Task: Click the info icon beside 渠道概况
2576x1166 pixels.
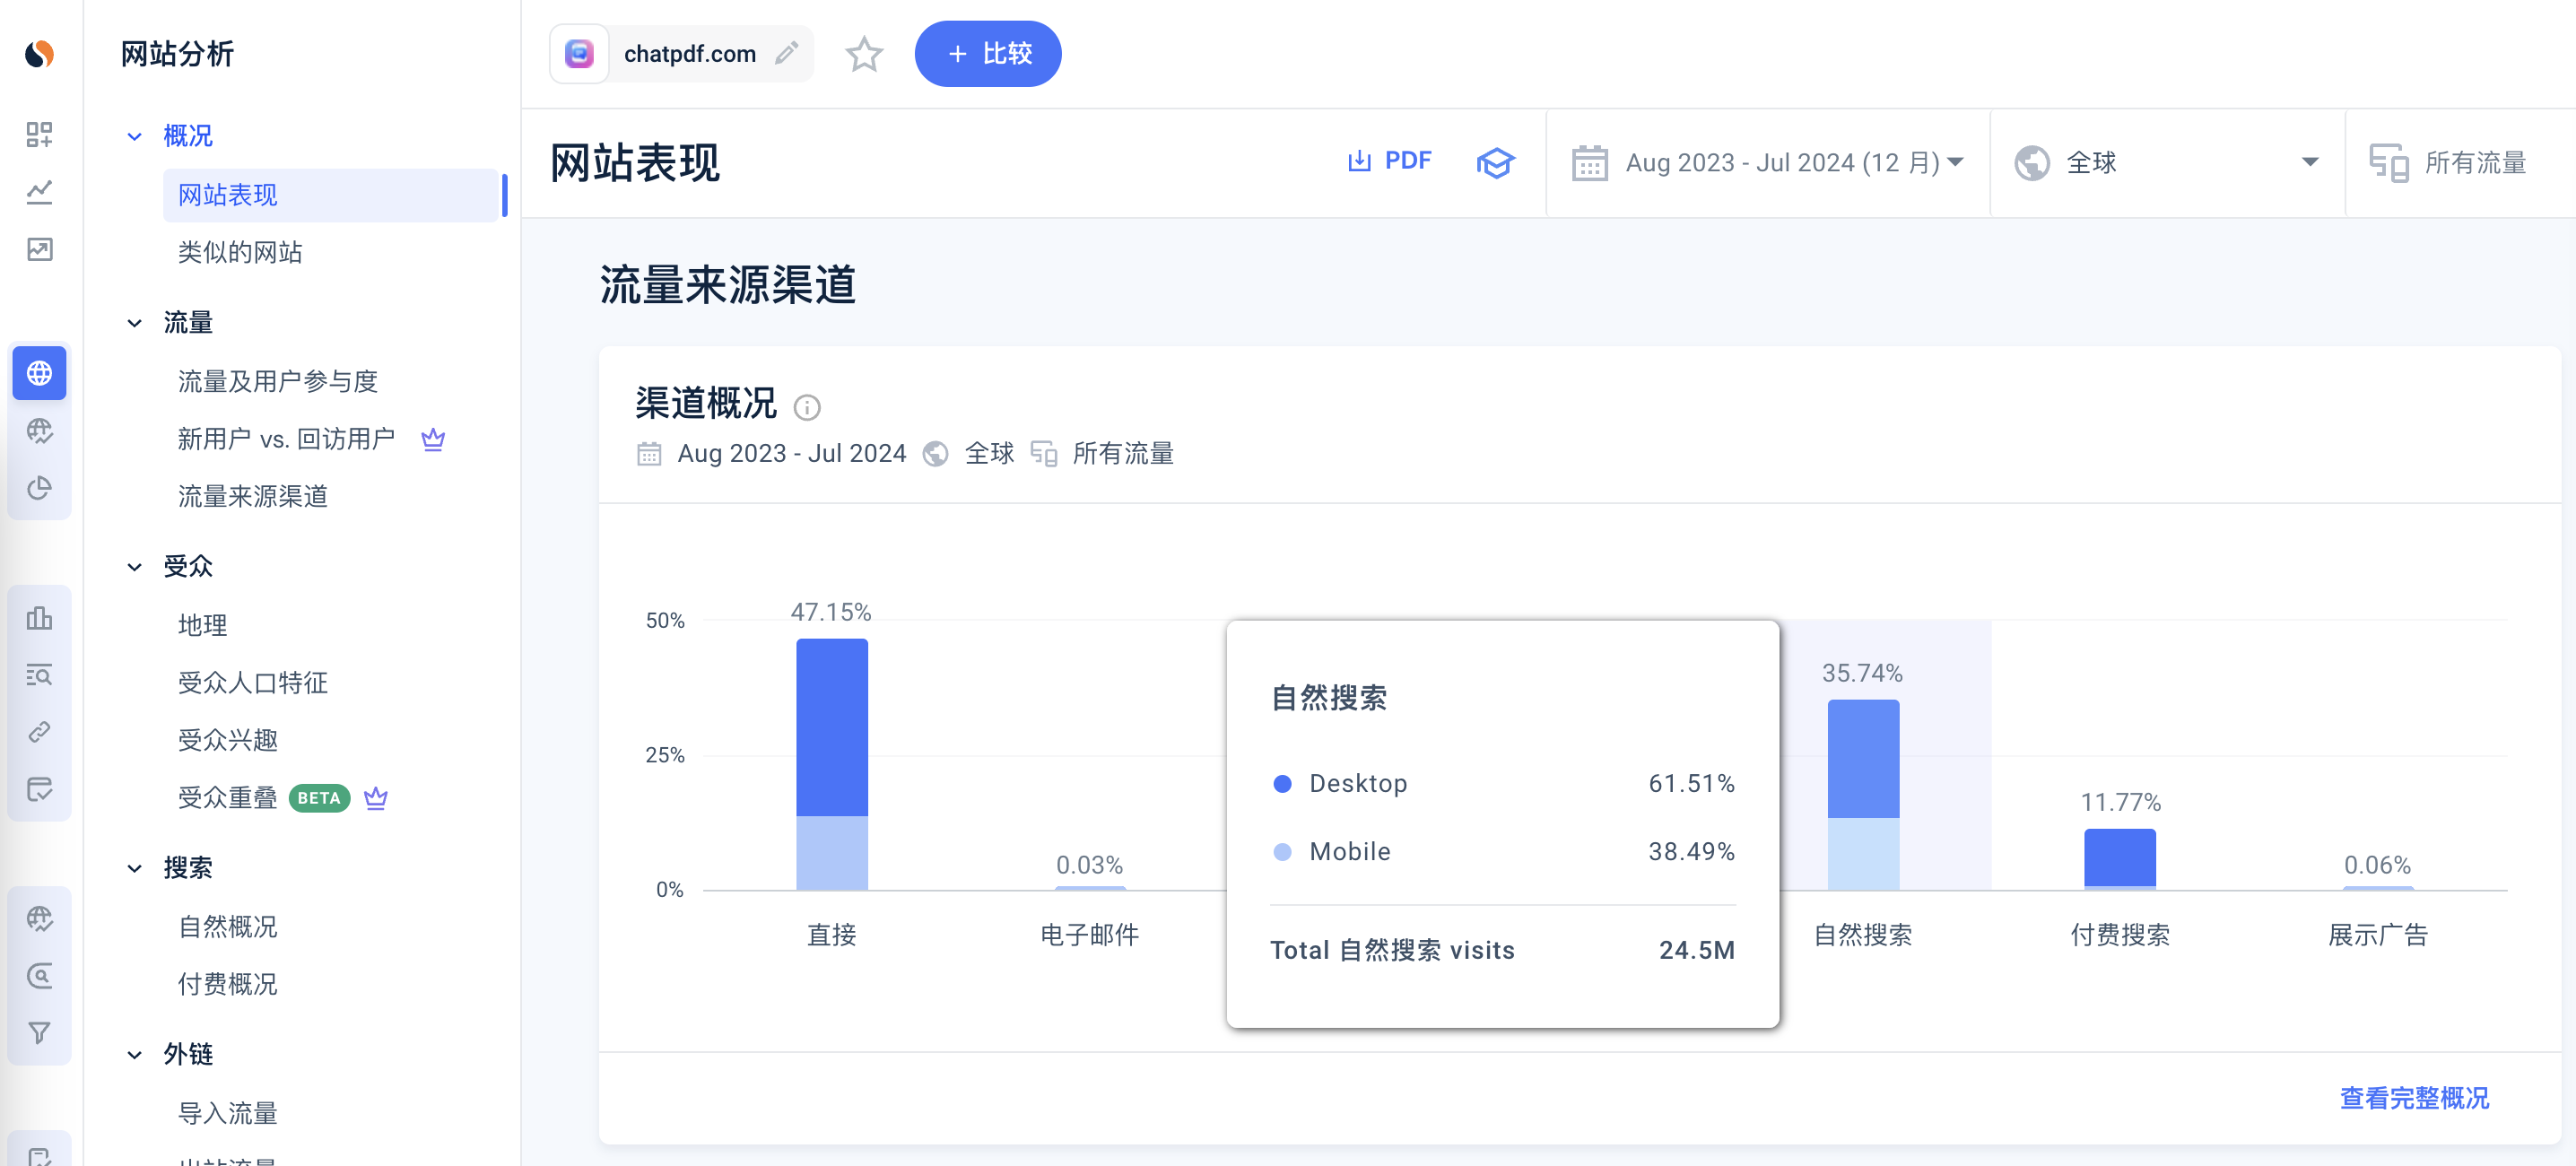Action: click(807, 407)
